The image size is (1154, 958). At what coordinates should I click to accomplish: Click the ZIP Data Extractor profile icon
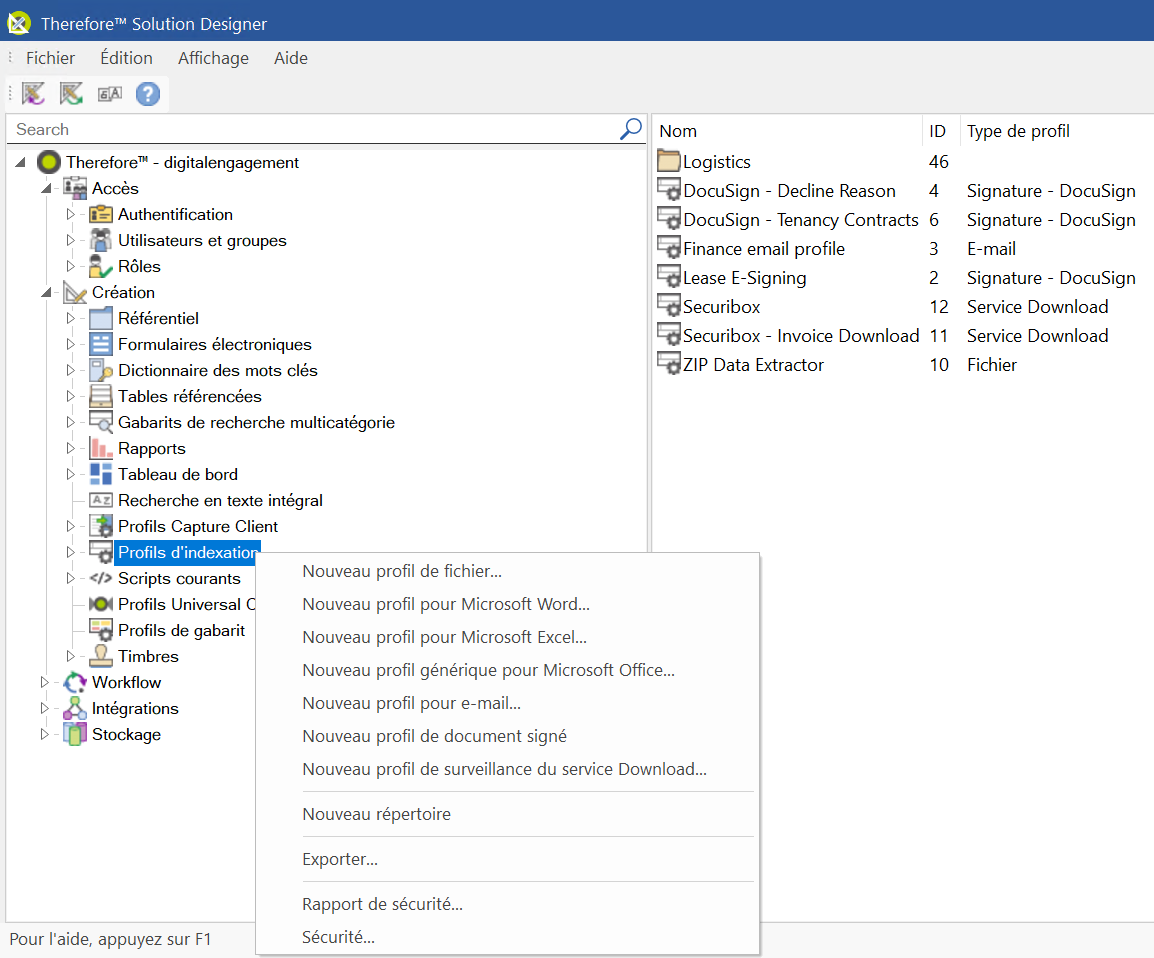pyautogui.click(x=668, y=363)
